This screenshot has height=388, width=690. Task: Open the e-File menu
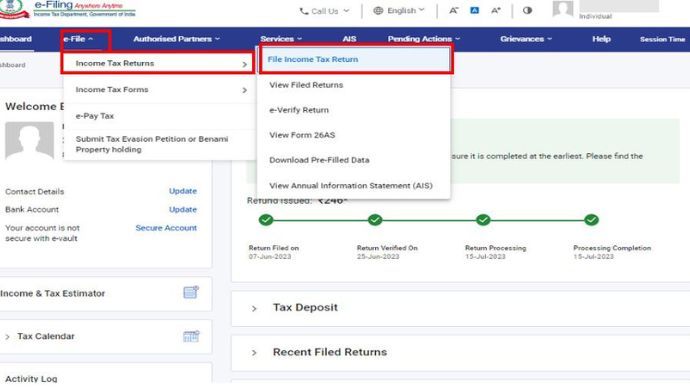pos(78,39)
